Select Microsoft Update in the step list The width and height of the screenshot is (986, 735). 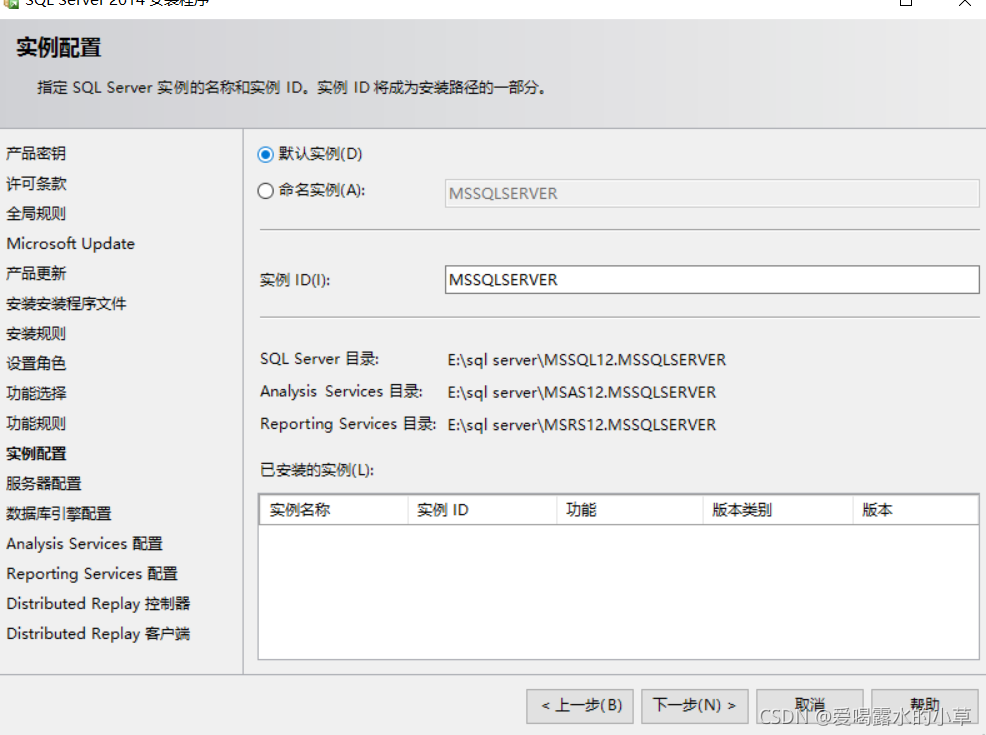(70, 244)
